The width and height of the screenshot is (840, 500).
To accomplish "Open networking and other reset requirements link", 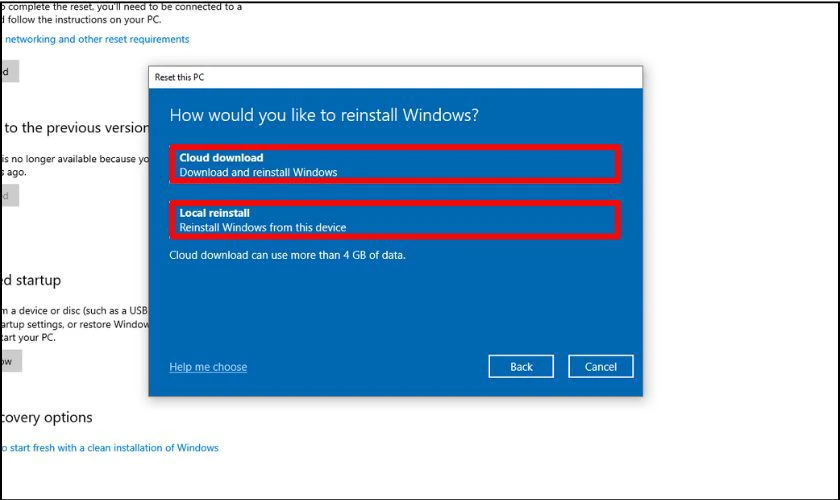I will [95, 39].
